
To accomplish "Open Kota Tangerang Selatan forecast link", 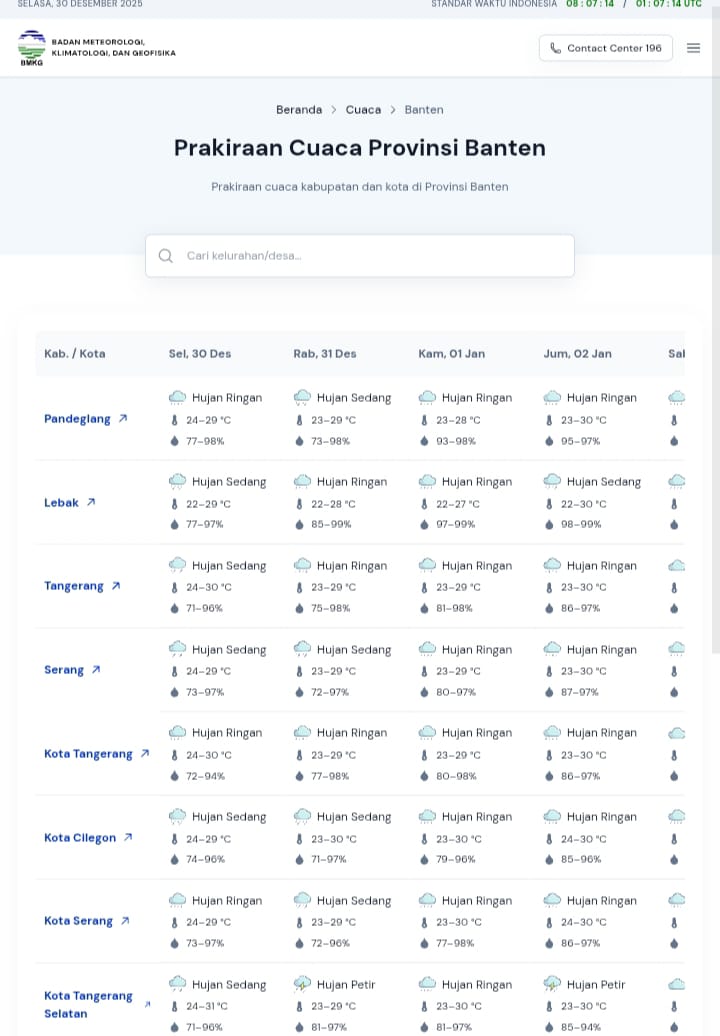I will (x=88, y=1004).
